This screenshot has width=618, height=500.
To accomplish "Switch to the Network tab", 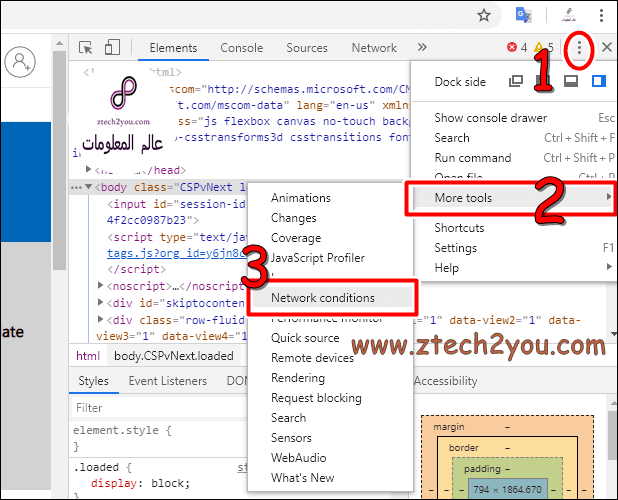I will pos(374,48).
